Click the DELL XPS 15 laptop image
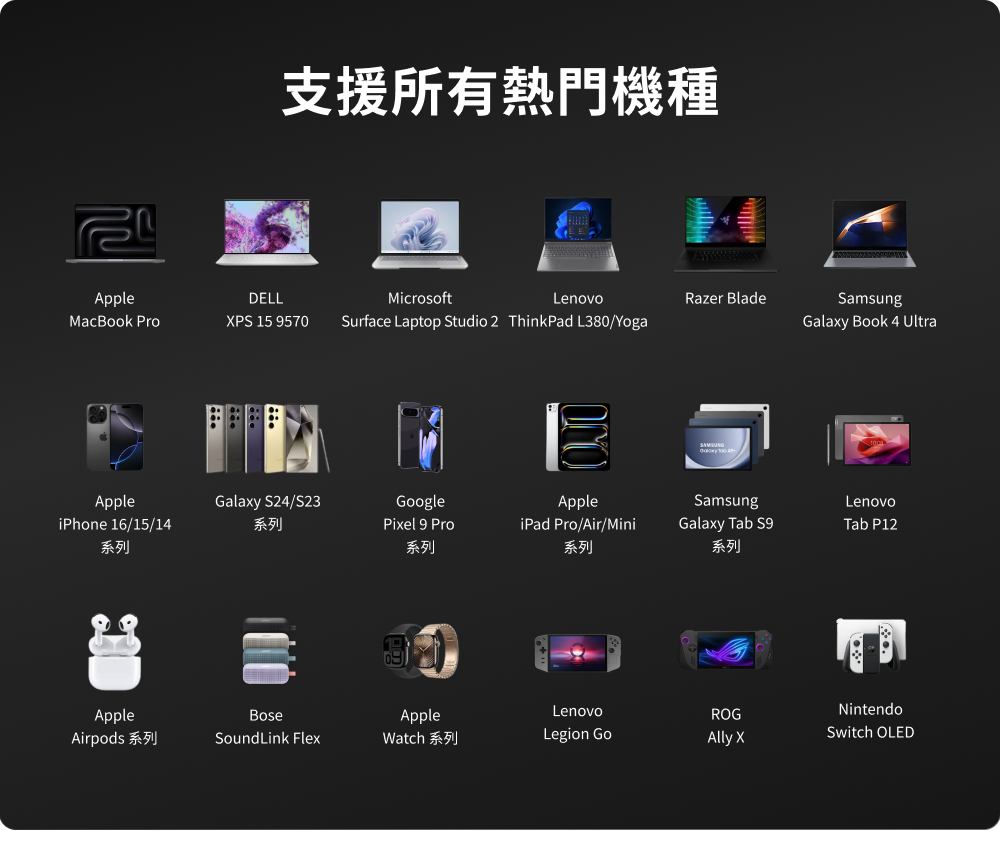 pyautogui.click(x=267, y=232)
